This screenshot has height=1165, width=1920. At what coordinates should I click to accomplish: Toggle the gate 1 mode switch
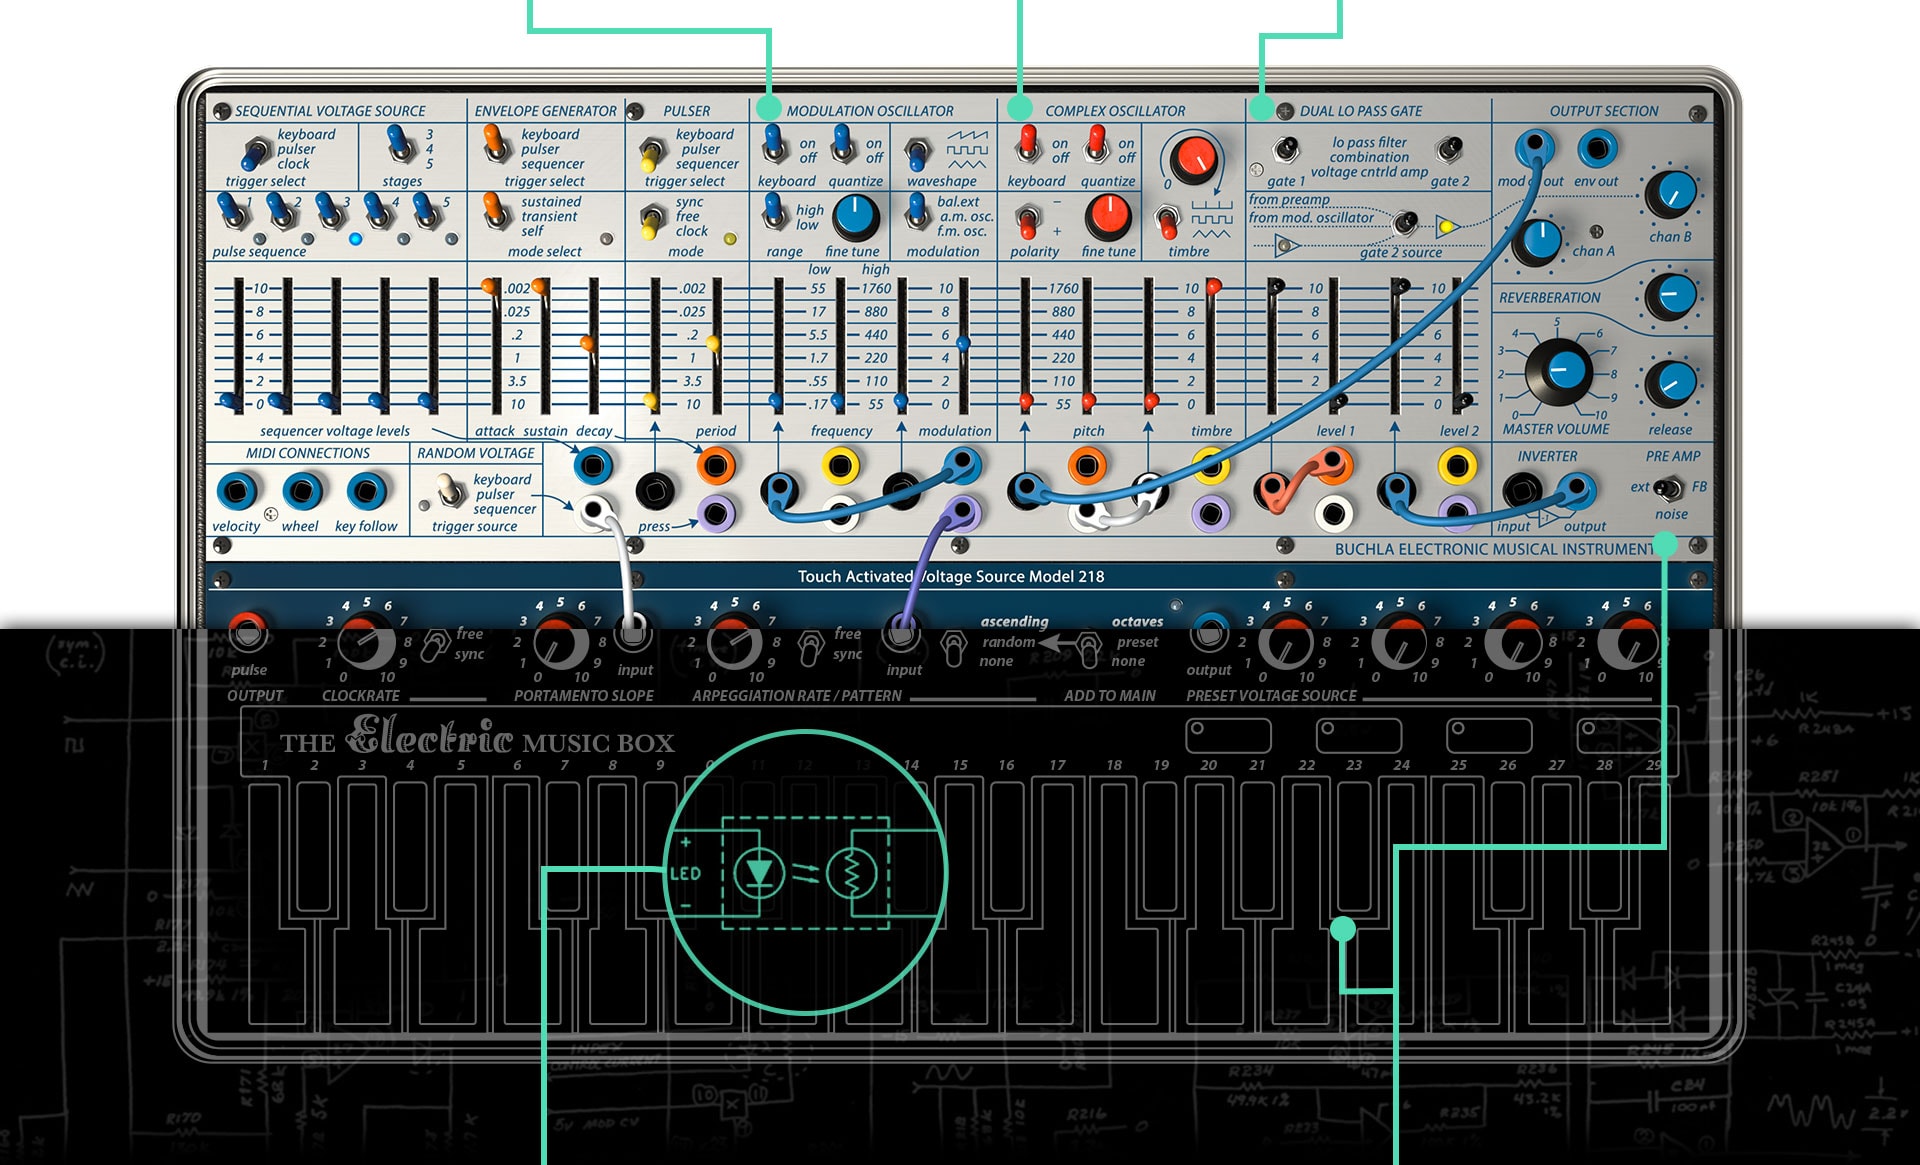(x=1285, y=151)
